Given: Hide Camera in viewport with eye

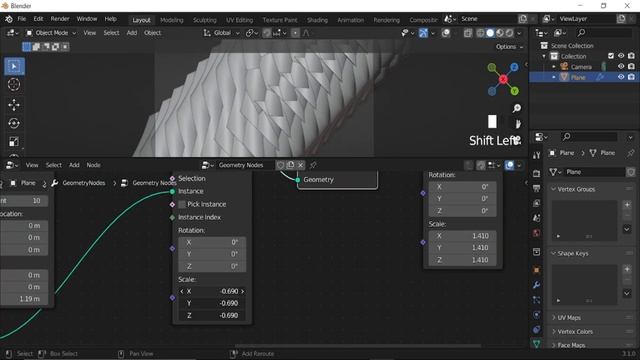Looking at the screenshot, I should tap(621, 67).
